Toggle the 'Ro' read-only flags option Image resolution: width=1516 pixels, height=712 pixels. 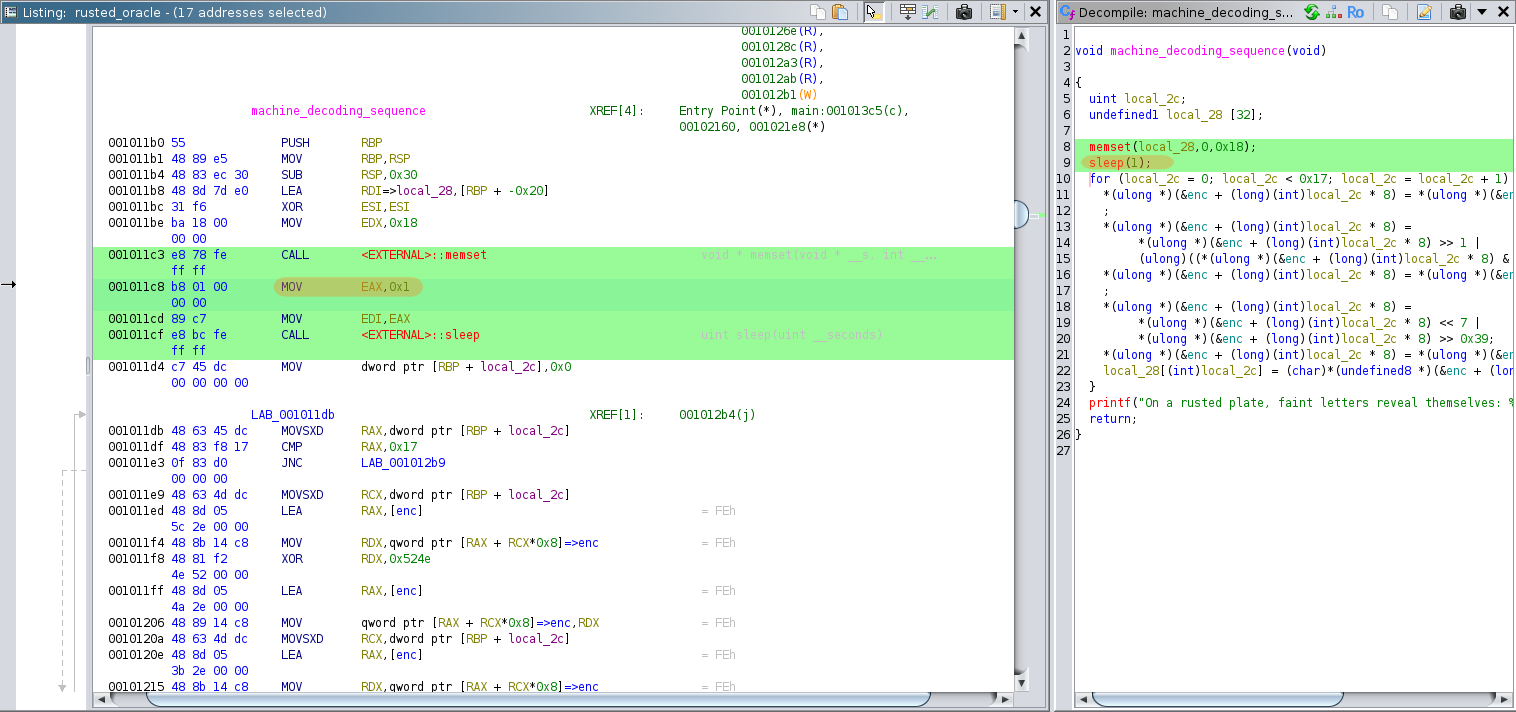coord(1356,12)
